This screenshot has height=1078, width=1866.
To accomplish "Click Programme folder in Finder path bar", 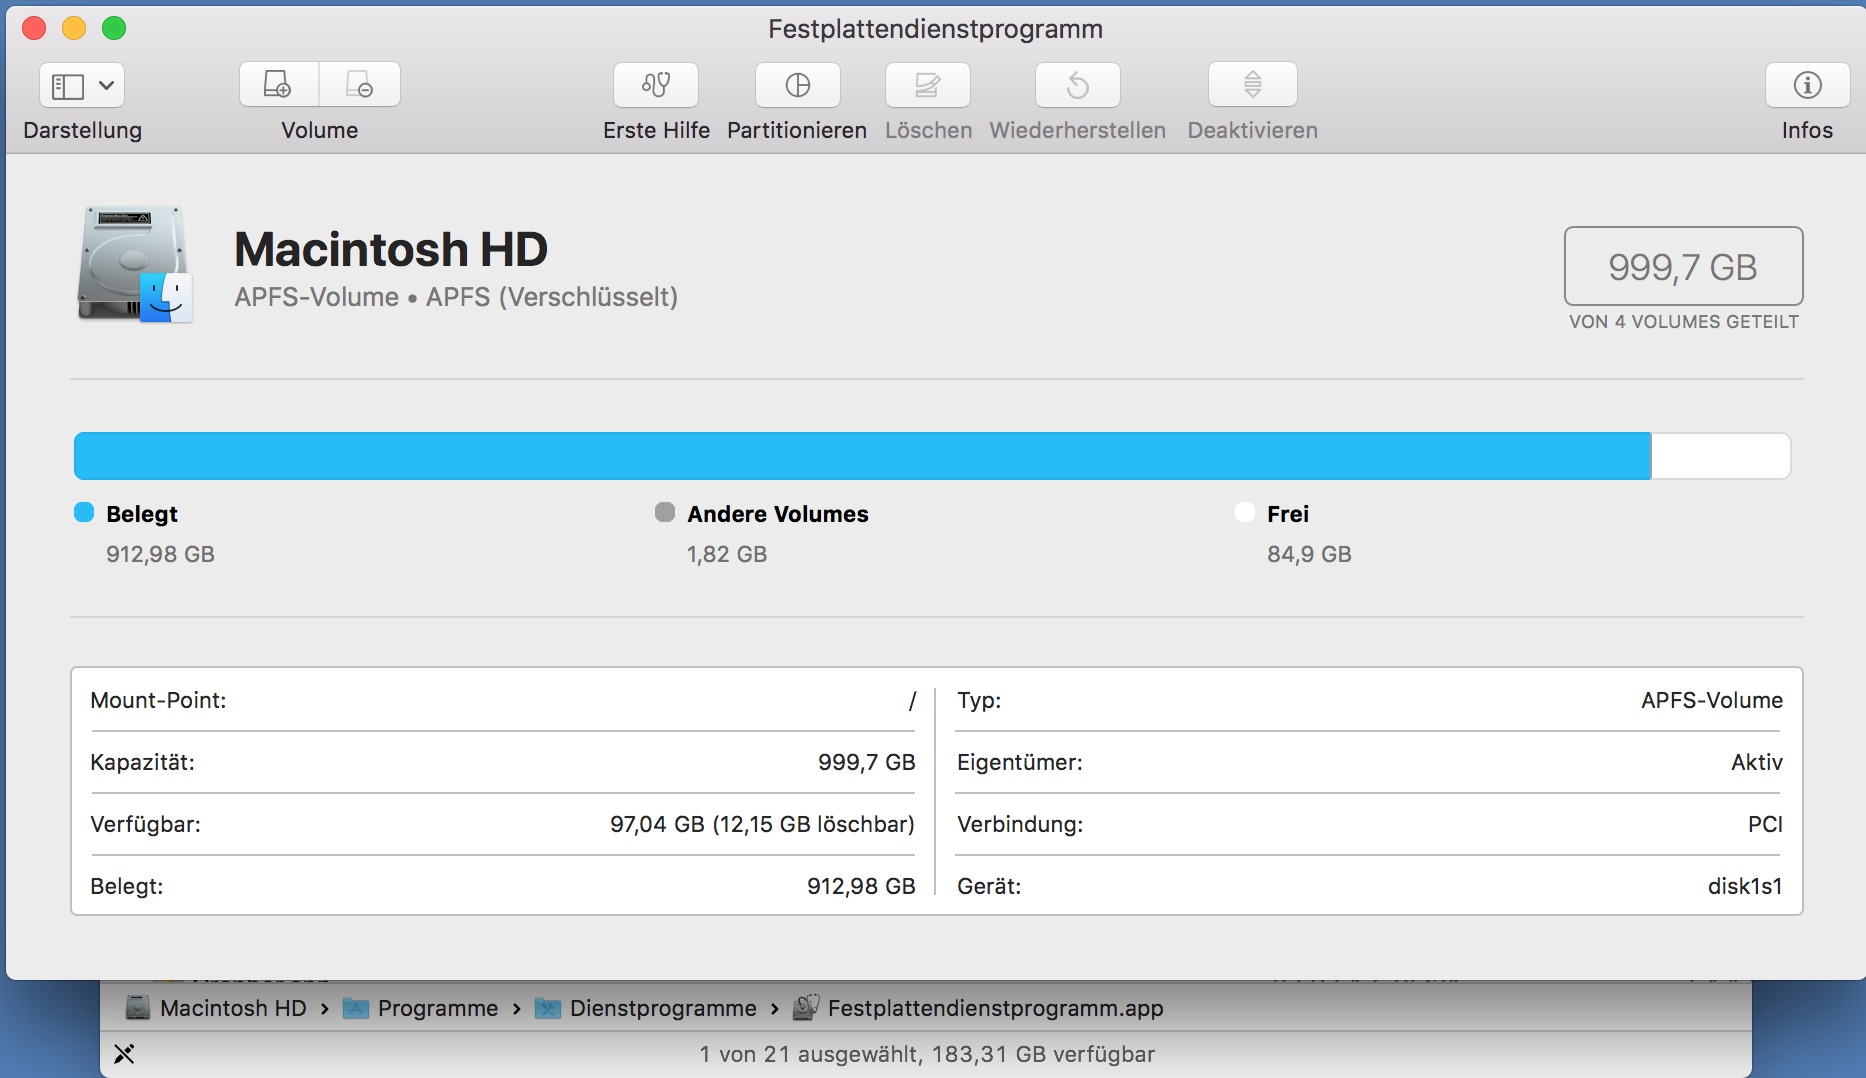I will (x=420, y=1008).
